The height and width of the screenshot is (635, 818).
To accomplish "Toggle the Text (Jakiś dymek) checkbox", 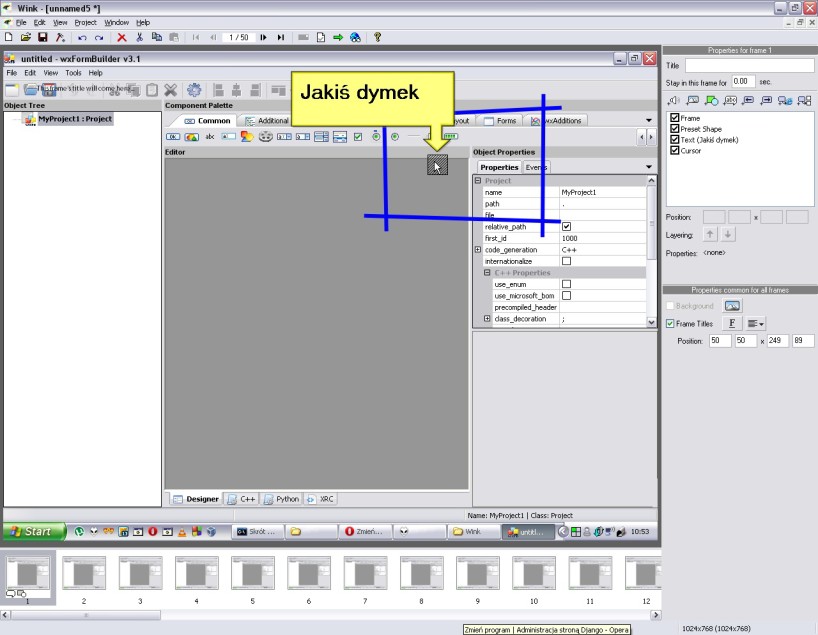I will tap(675, 140).
